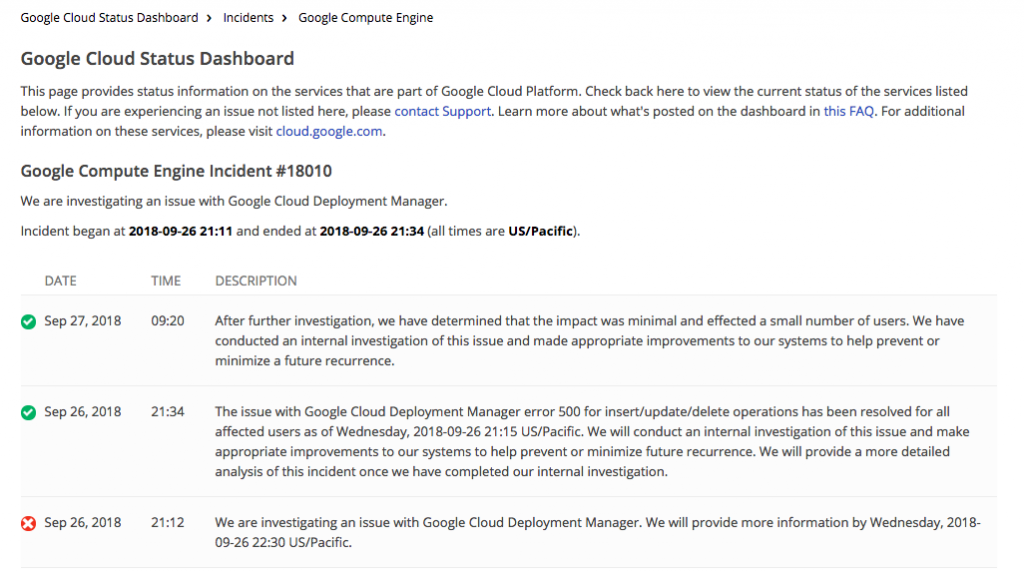Go to Google Cloud Status Dashboard breadcrumb
Image resolution: width=1024 pixels, height=572 pixels.
[x=109, y=18]
